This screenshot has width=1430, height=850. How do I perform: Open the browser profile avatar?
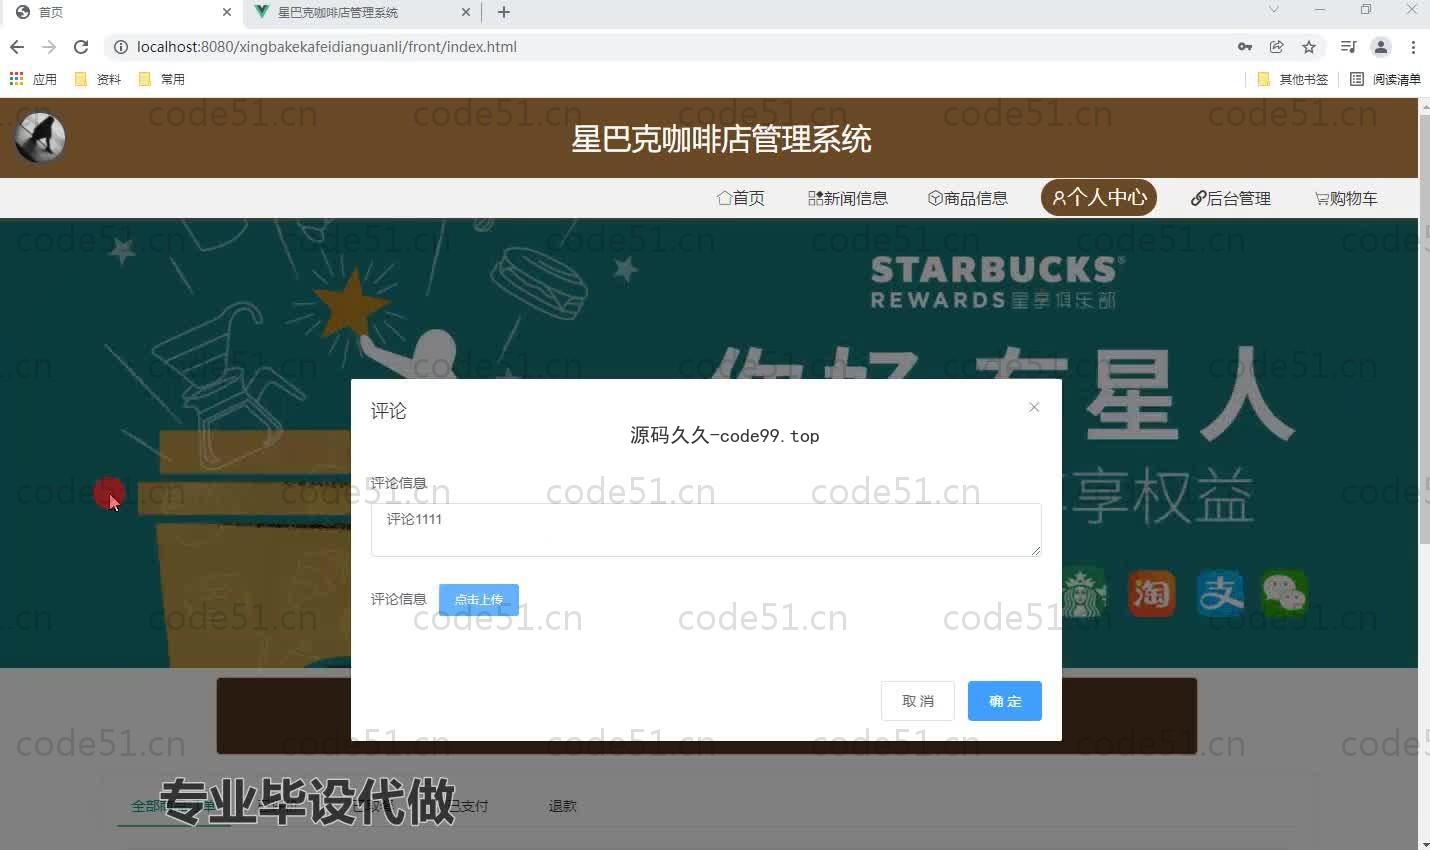(x=1381, y=47)
